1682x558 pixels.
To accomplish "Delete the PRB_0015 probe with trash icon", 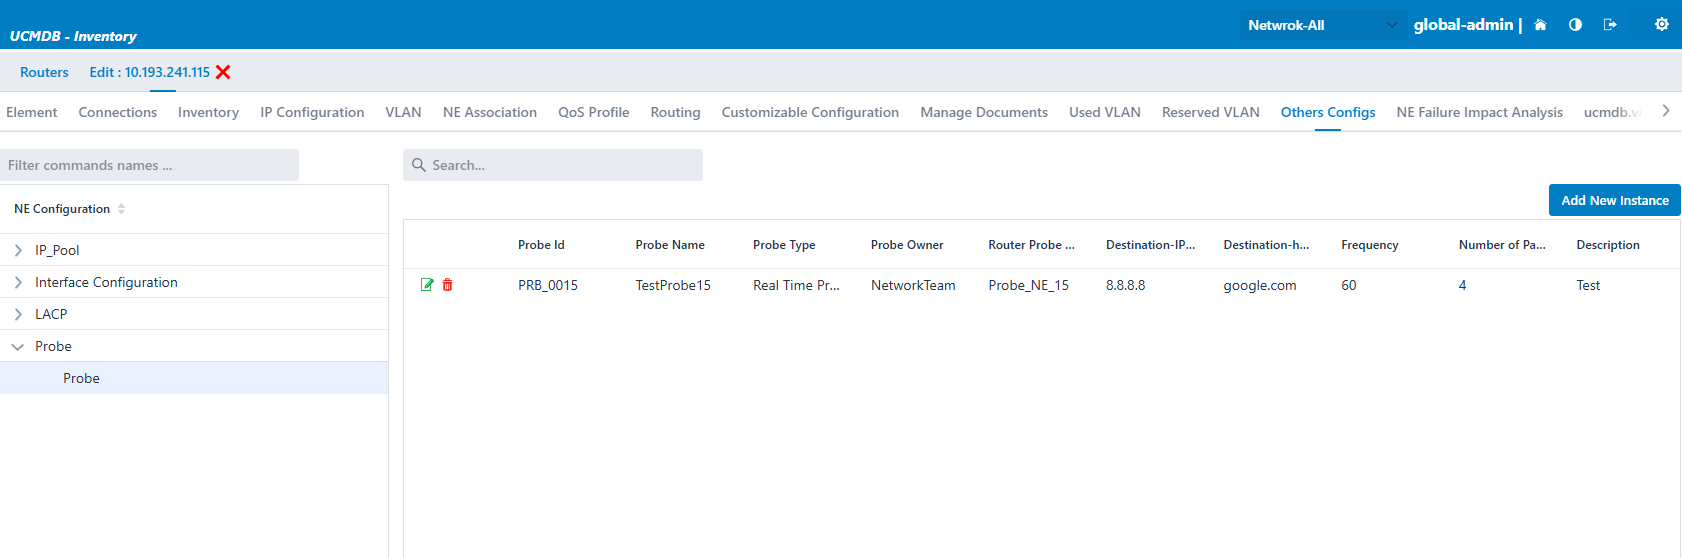I will click(447, 285).
